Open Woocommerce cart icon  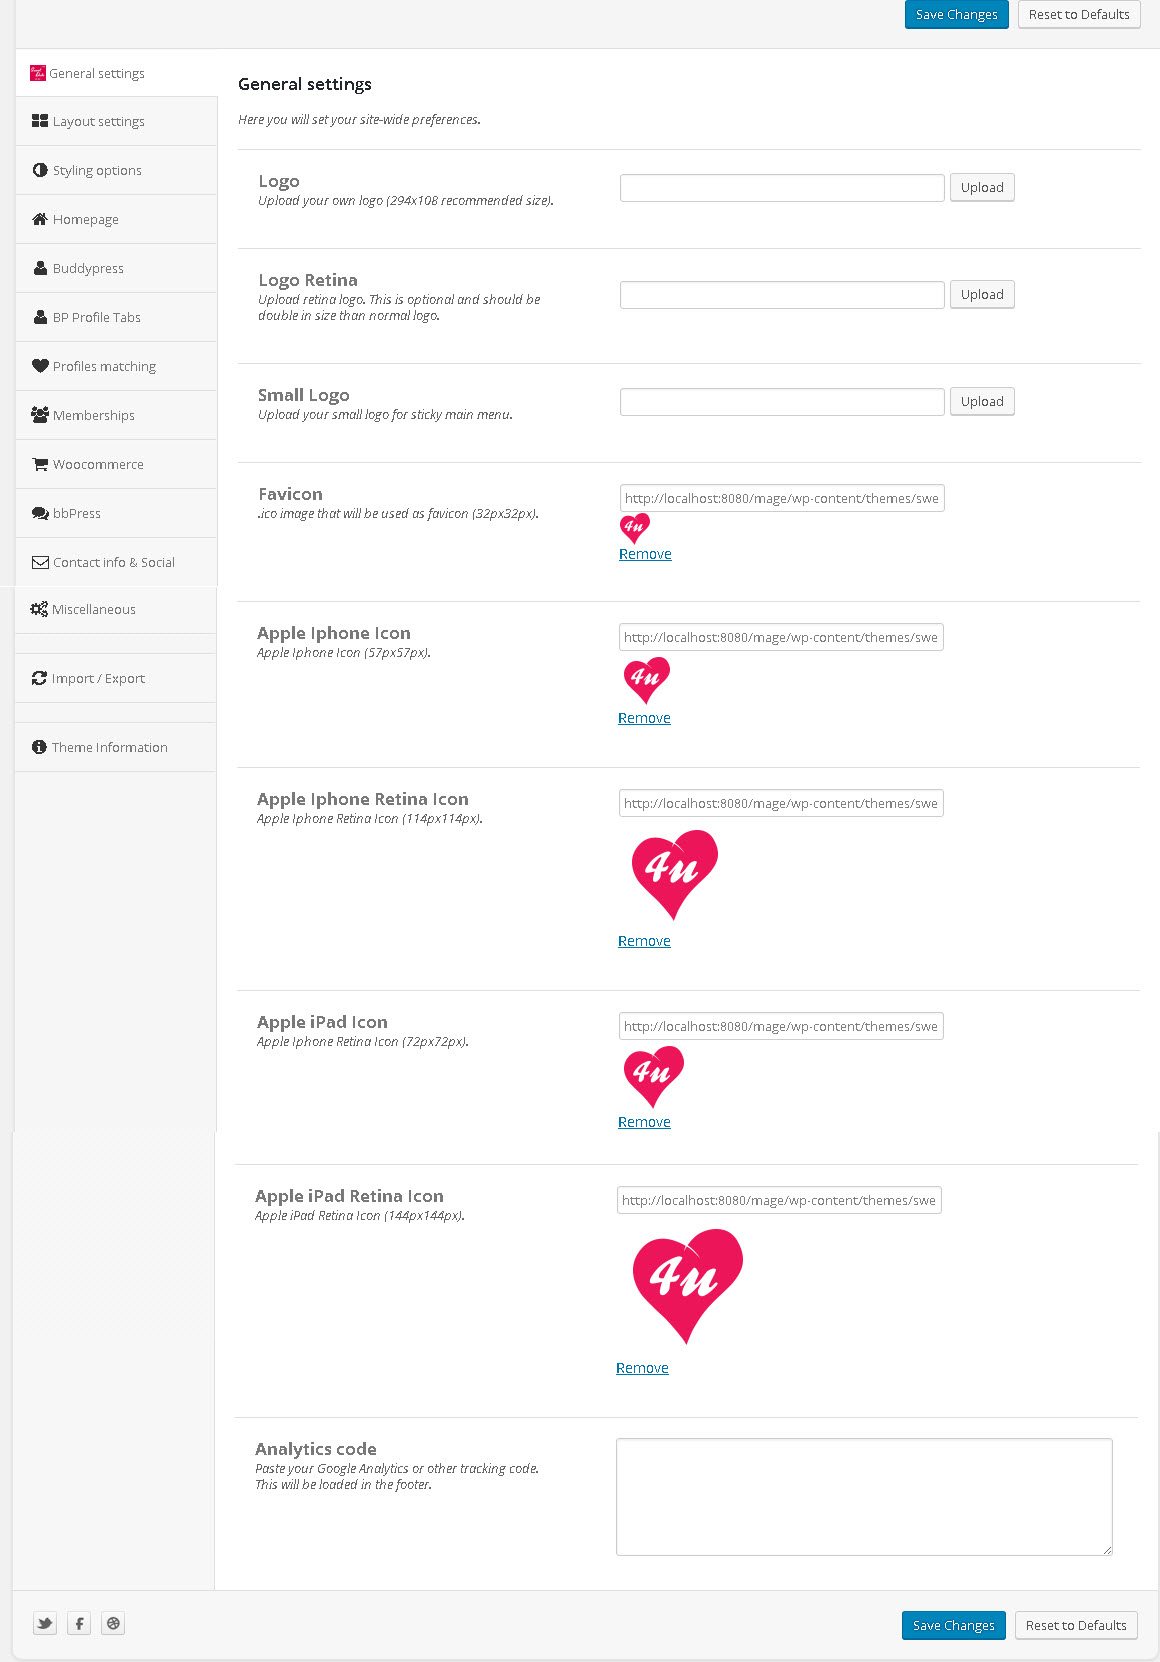[x=40, y=464]
